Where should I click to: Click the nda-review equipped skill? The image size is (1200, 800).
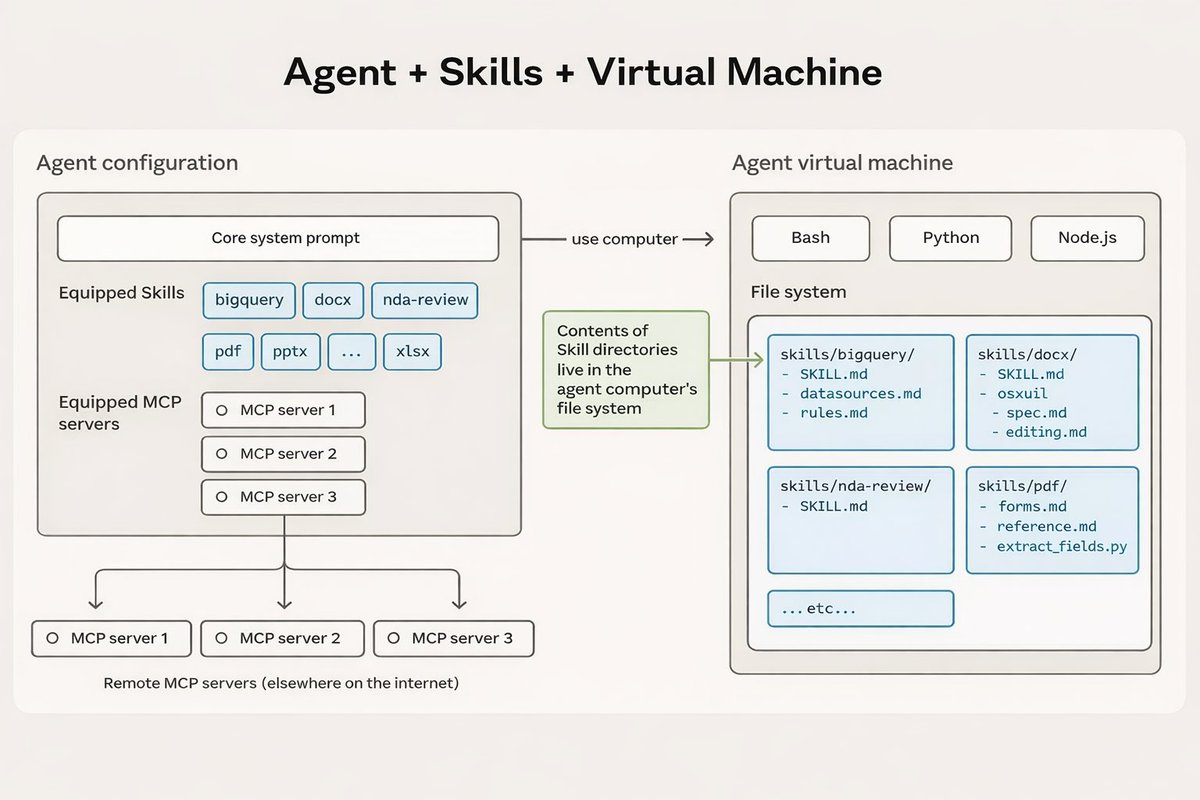coord(424,300)
